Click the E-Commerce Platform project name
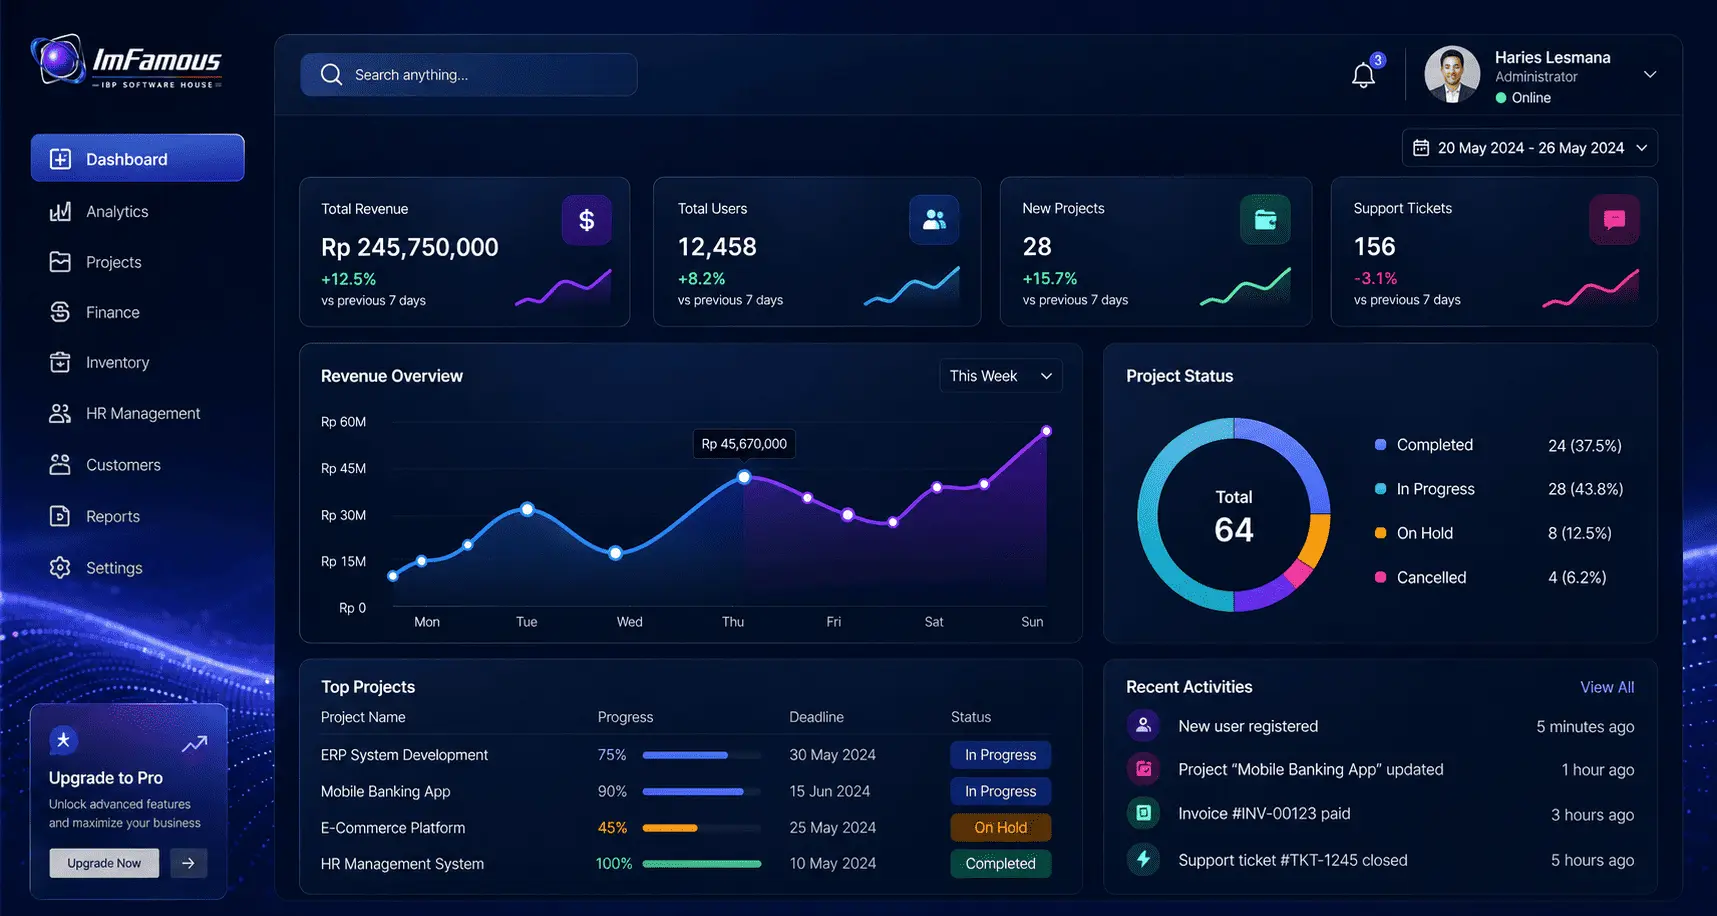Viewport: 1717px width, 916px height. tap(393, 828)
